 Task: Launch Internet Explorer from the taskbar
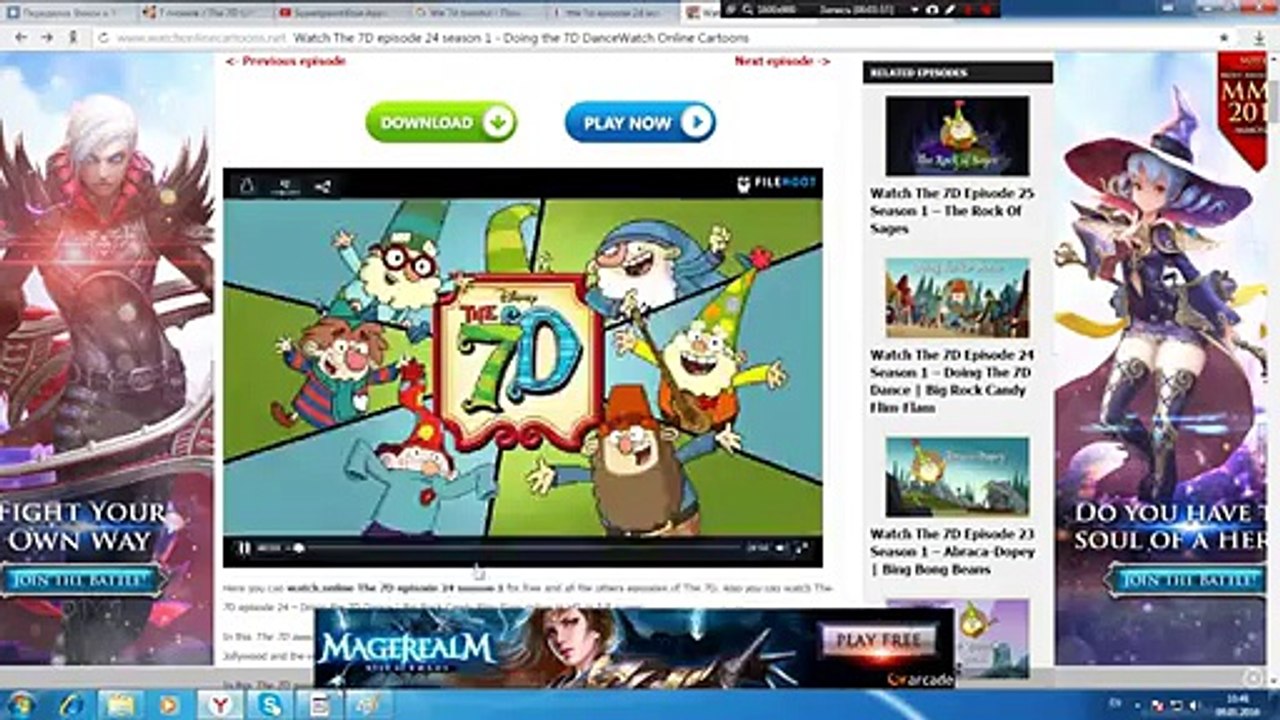[x=72, y=704]
